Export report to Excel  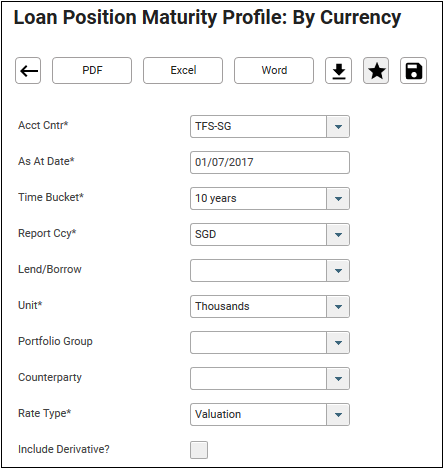183,71
